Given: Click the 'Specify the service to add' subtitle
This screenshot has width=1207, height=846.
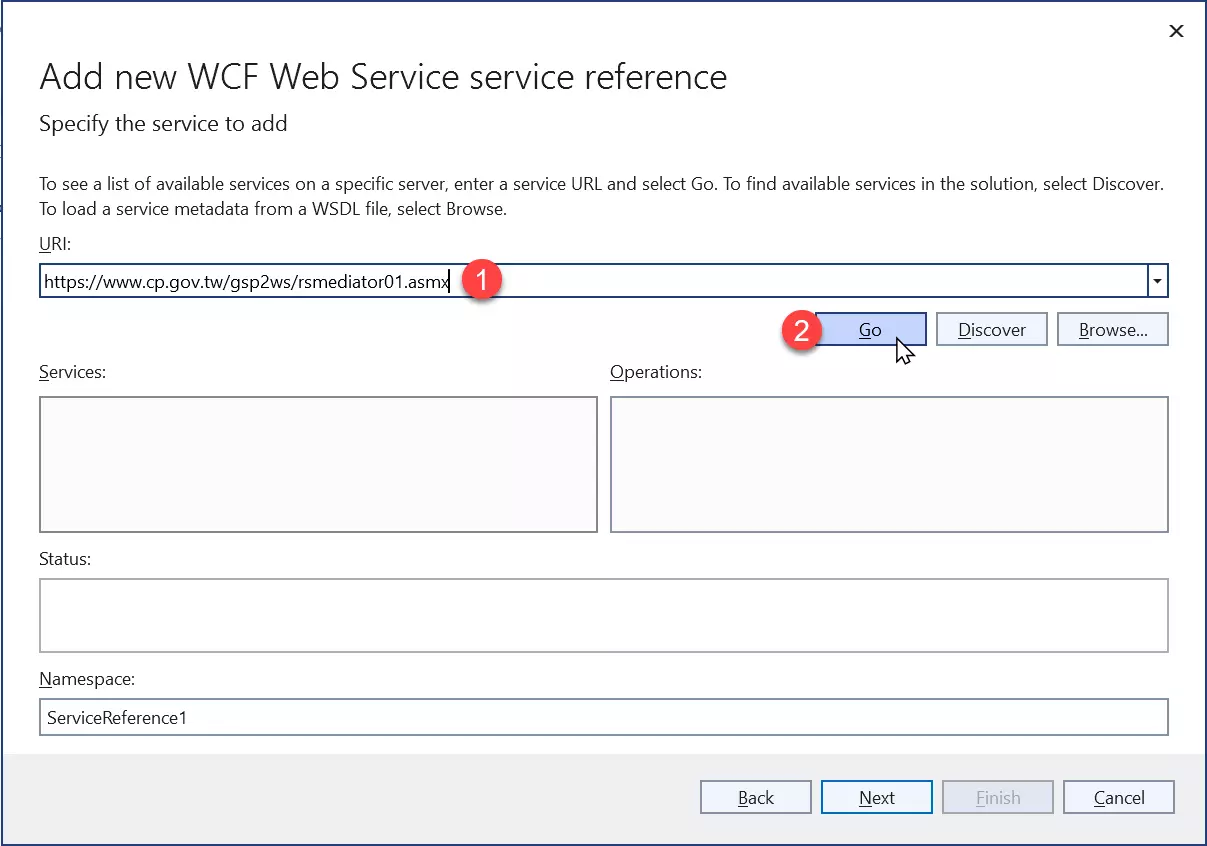Looking at the screenshot, I should (163, 124).
